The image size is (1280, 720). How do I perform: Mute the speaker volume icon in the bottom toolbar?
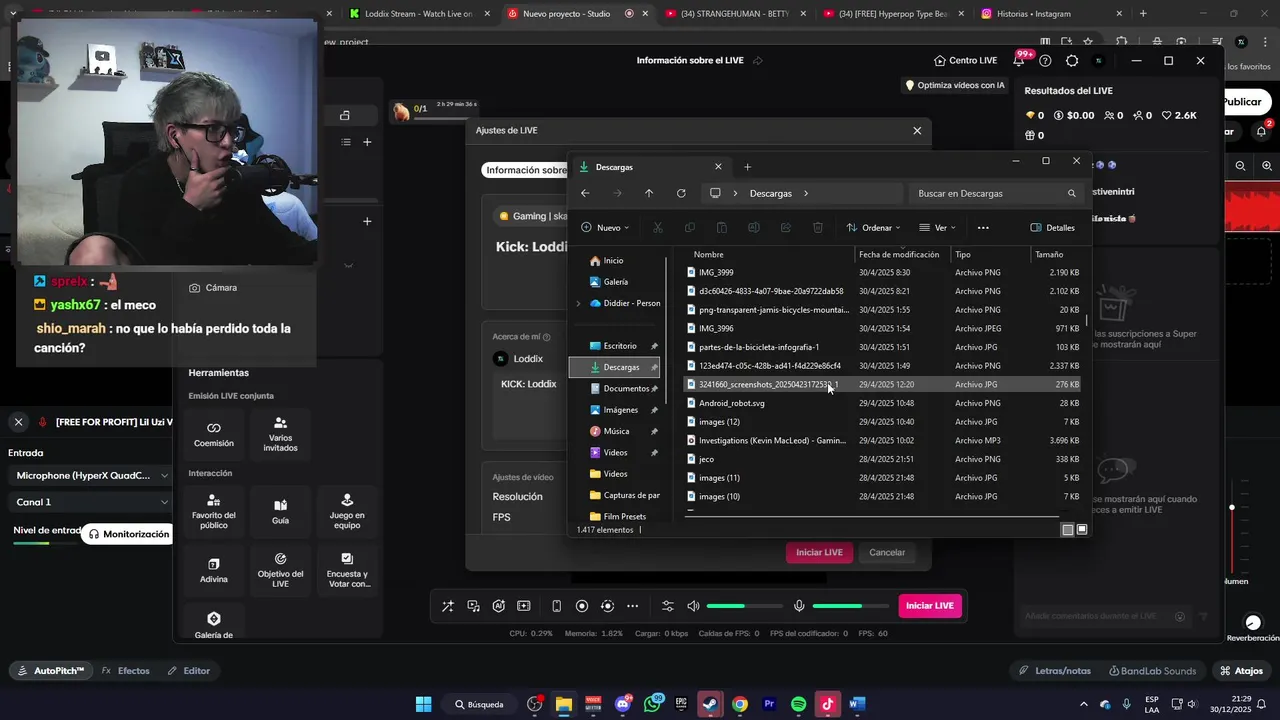click(694, 606)
